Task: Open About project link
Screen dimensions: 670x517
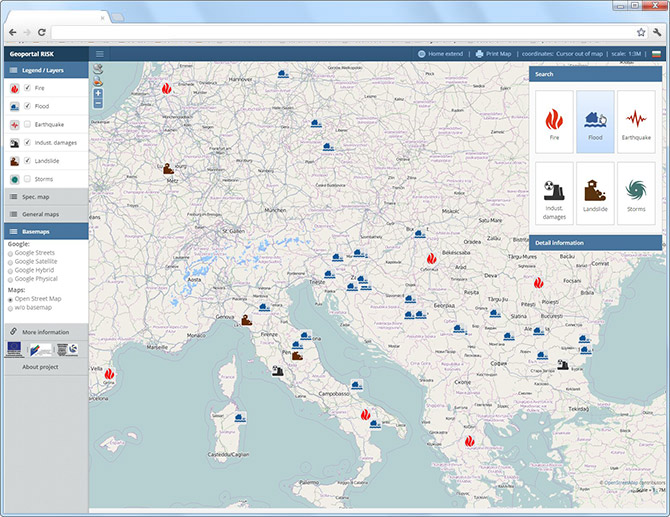Action: click(x=40, y=367)
